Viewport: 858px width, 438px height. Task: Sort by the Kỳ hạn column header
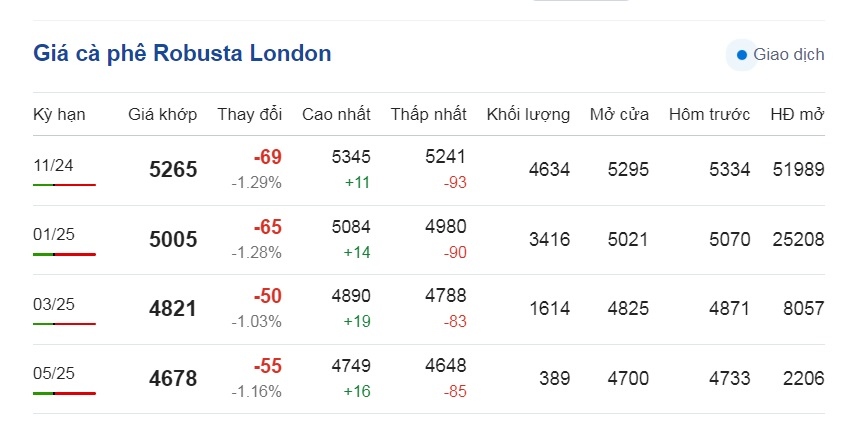(59, 114)
